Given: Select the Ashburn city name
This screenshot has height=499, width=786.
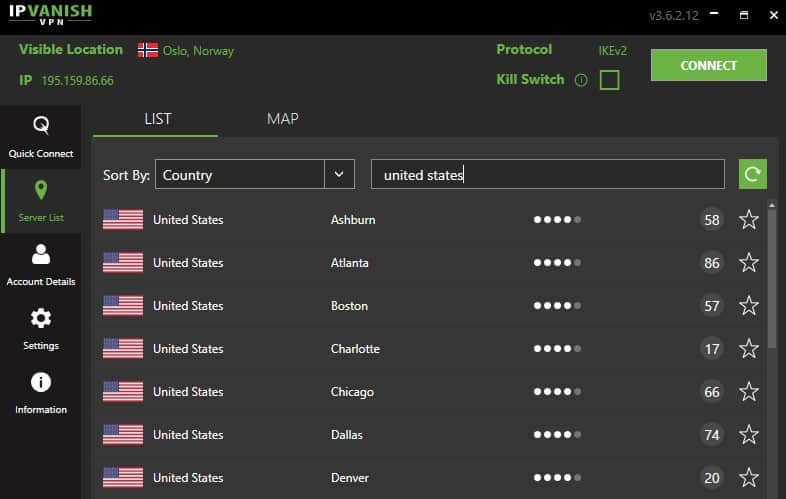Looking at the screenshot, I should click(353, 220).
